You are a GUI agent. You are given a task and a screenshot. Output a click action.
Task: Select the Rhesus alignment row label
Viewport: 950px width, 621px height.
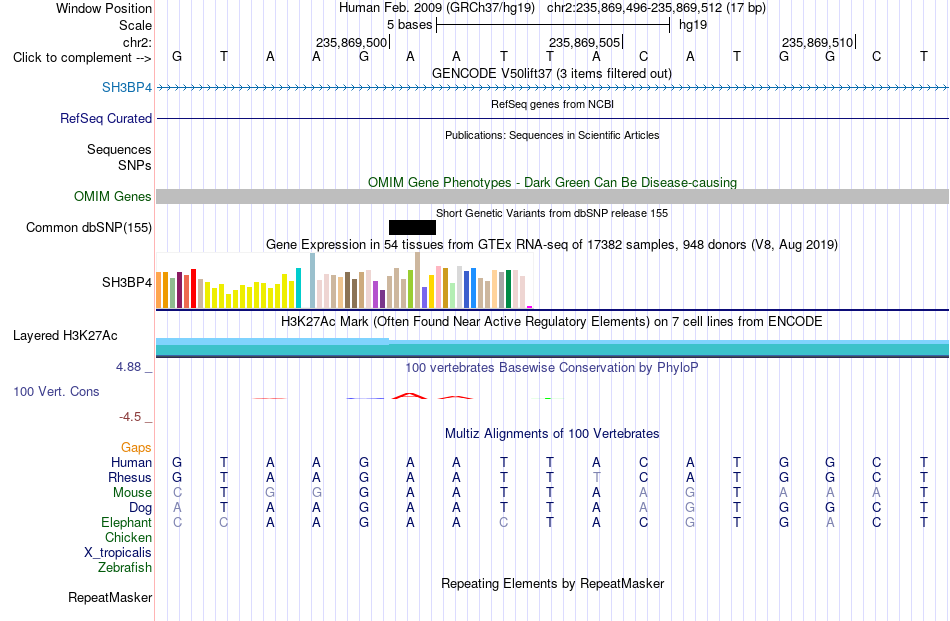pos(130,477)
